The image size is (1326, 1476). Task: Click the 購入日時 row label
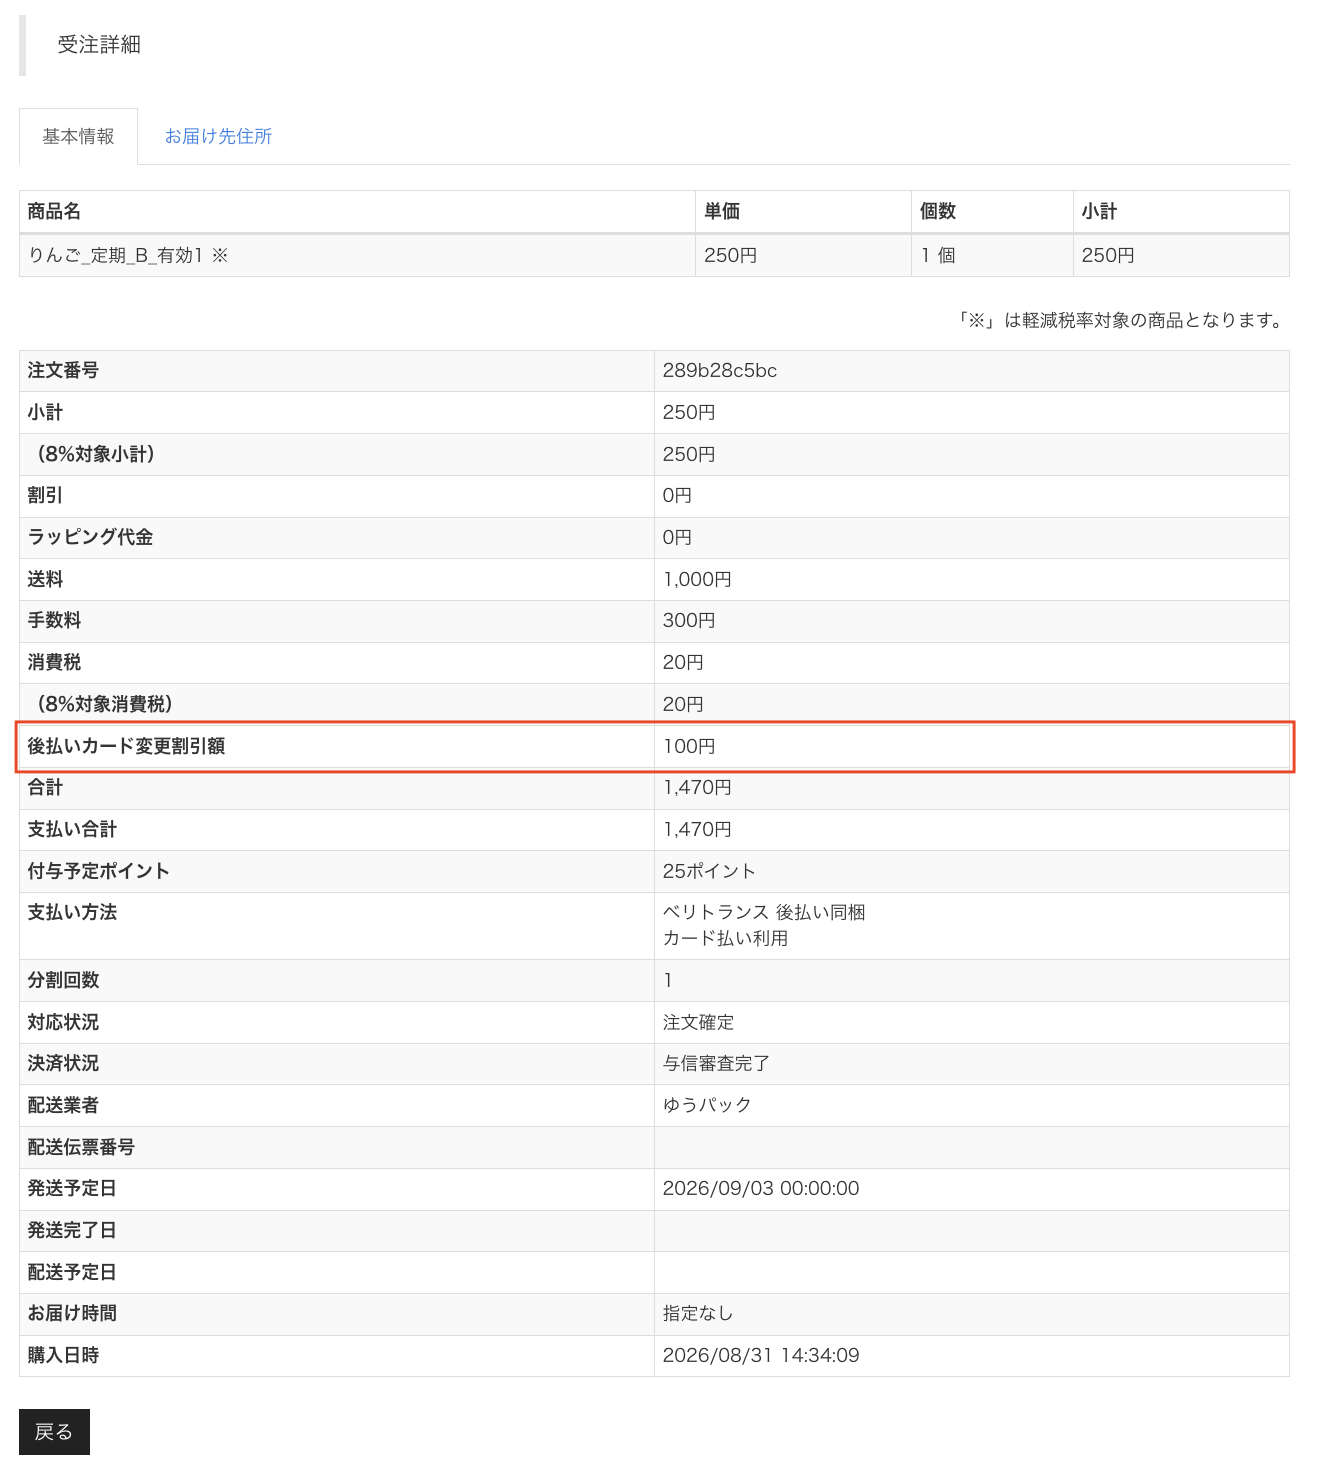click(63, 1356)
